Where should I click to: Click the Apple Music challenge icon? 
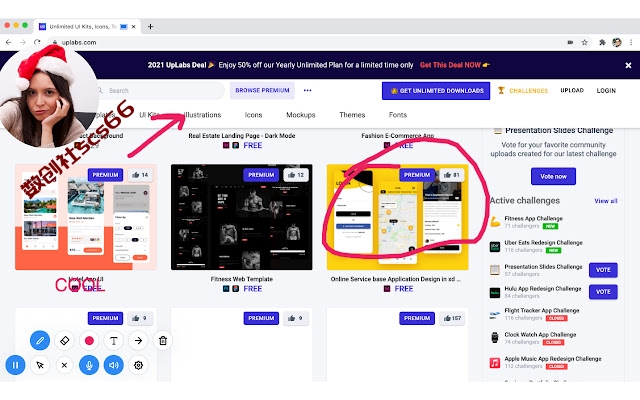495,362
